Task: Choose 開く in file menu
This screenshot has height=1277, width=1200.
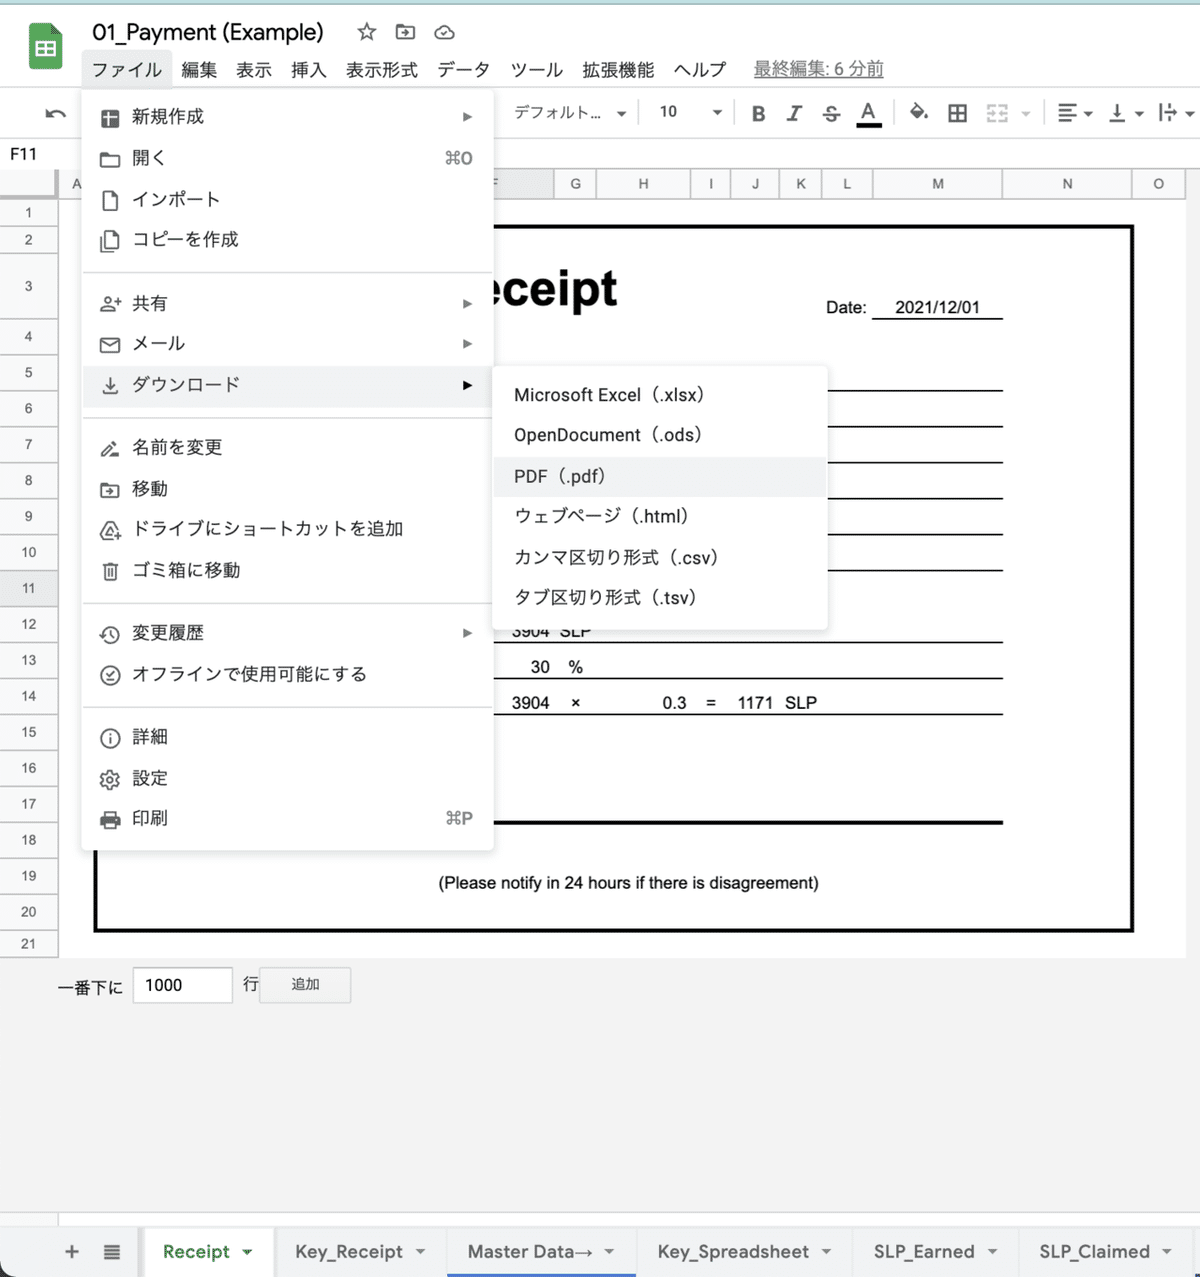Action: (288, 158)
